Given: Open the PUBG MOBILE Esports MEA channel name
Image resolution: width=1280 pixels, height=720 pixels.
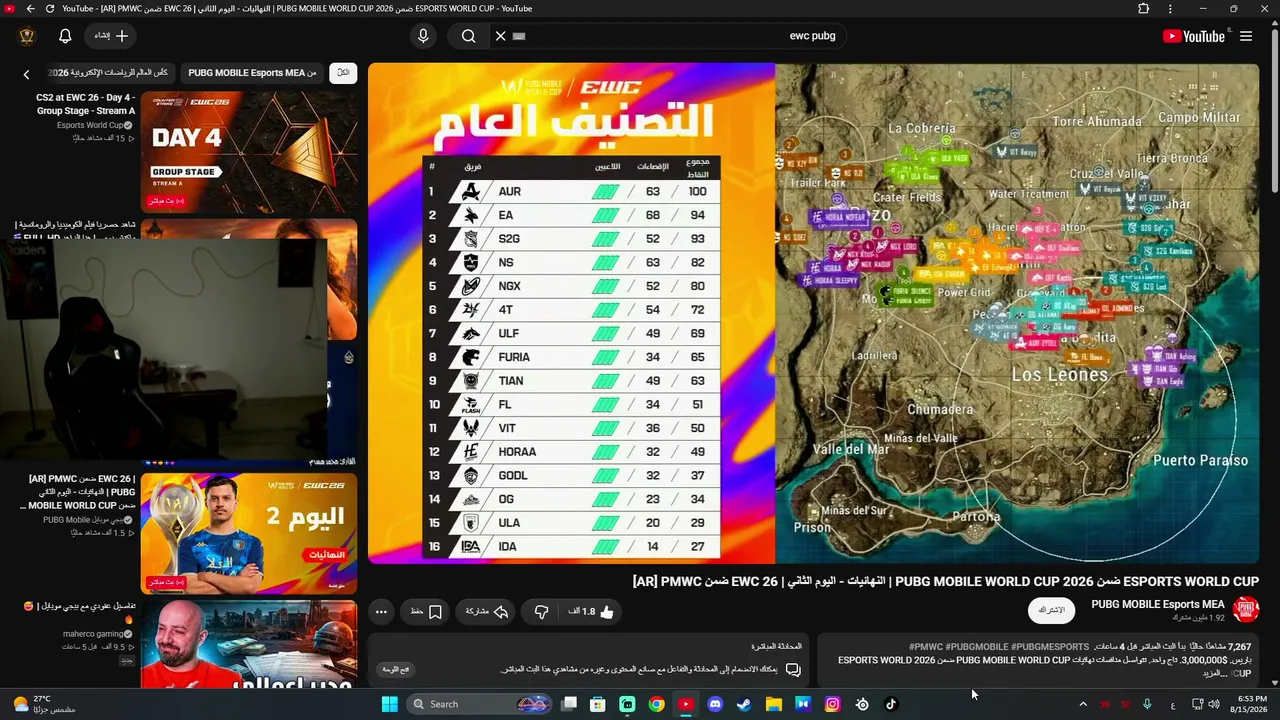Looking at the screenshot, I should pyautogui.click(x=1158, y=604).
